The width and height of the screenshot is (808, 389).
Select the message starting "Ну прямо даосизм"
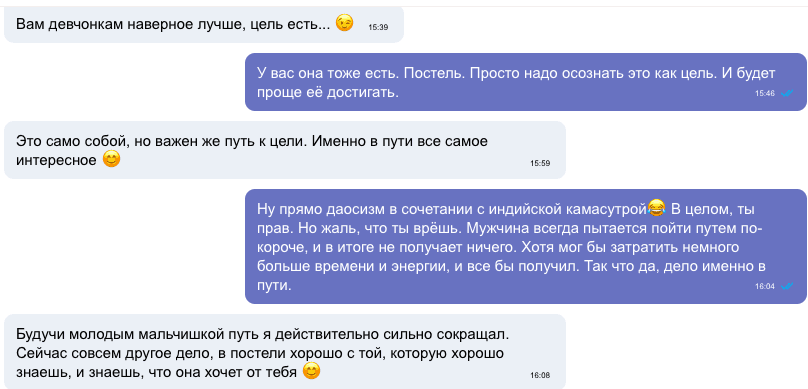click(526, 246)
